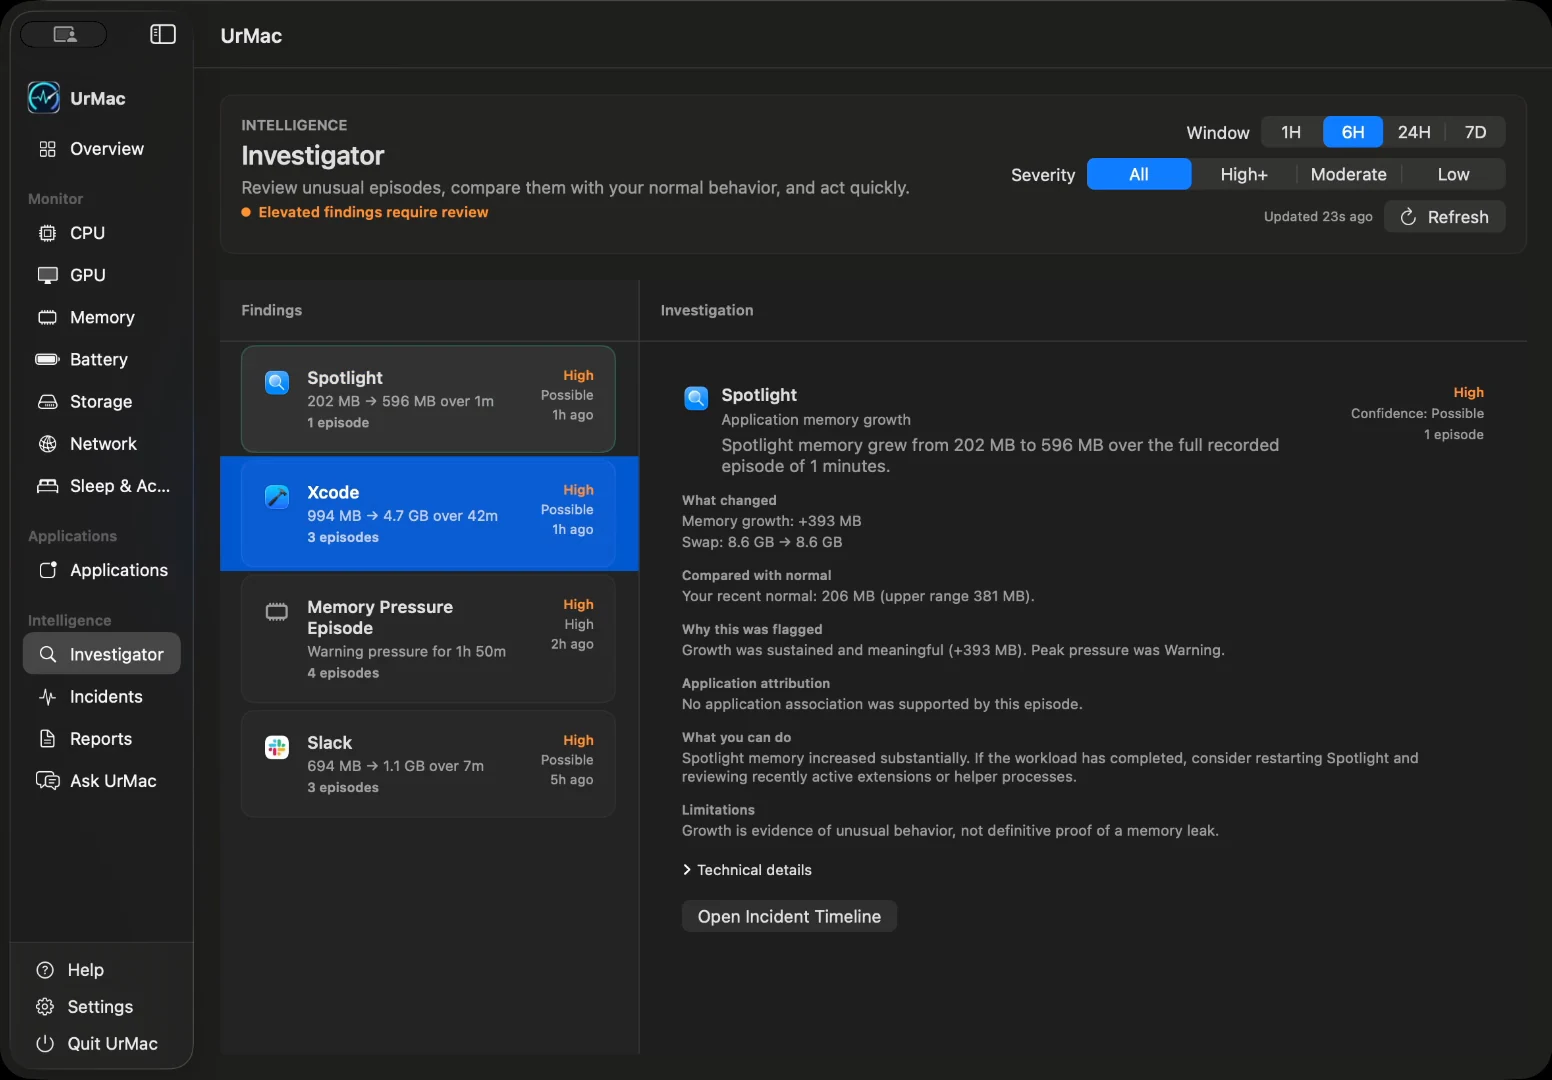This screenshot has height=1080, width=1552.
Task: Select the GPU display icon
Action: pos(47,275)
